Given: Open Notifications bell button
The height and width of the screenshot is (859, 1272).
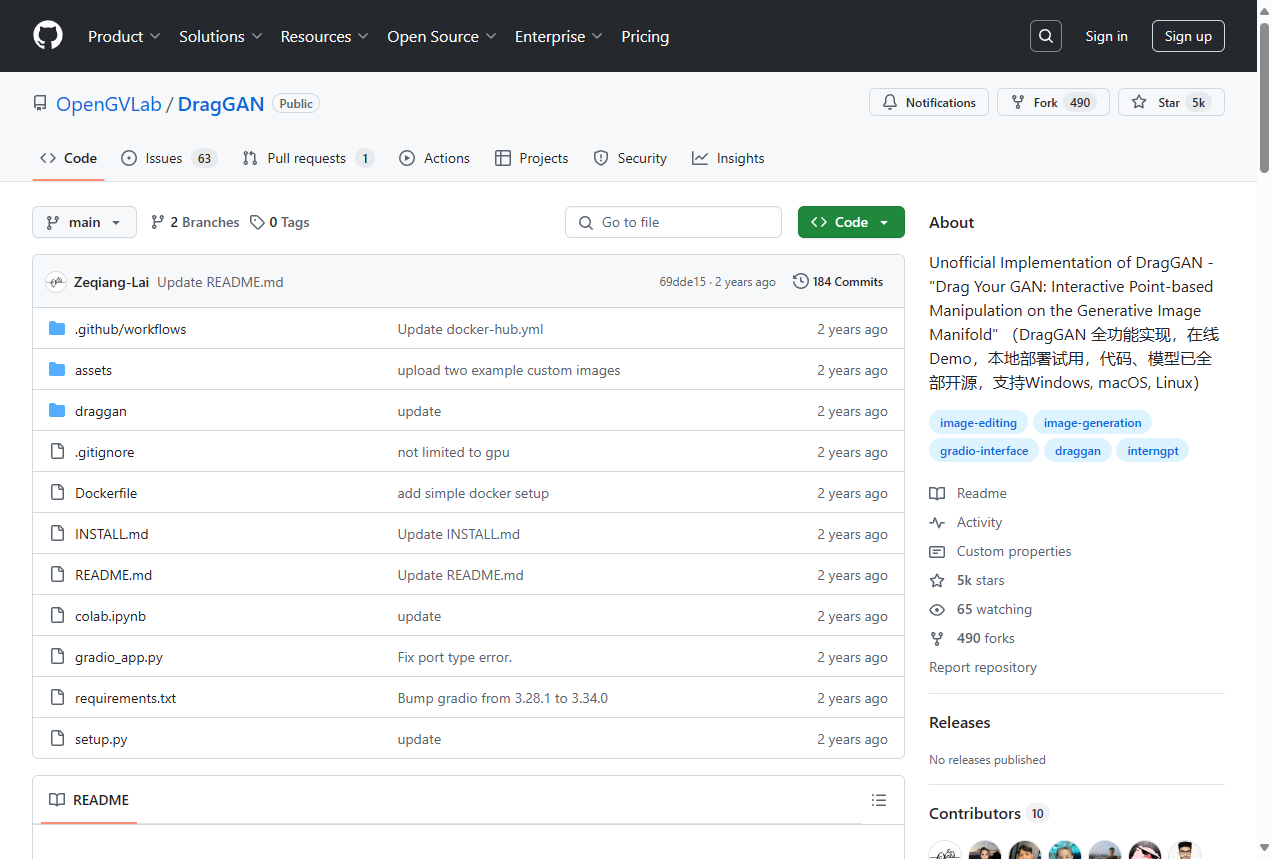Looking at the screenshot, I should point(929,102).
